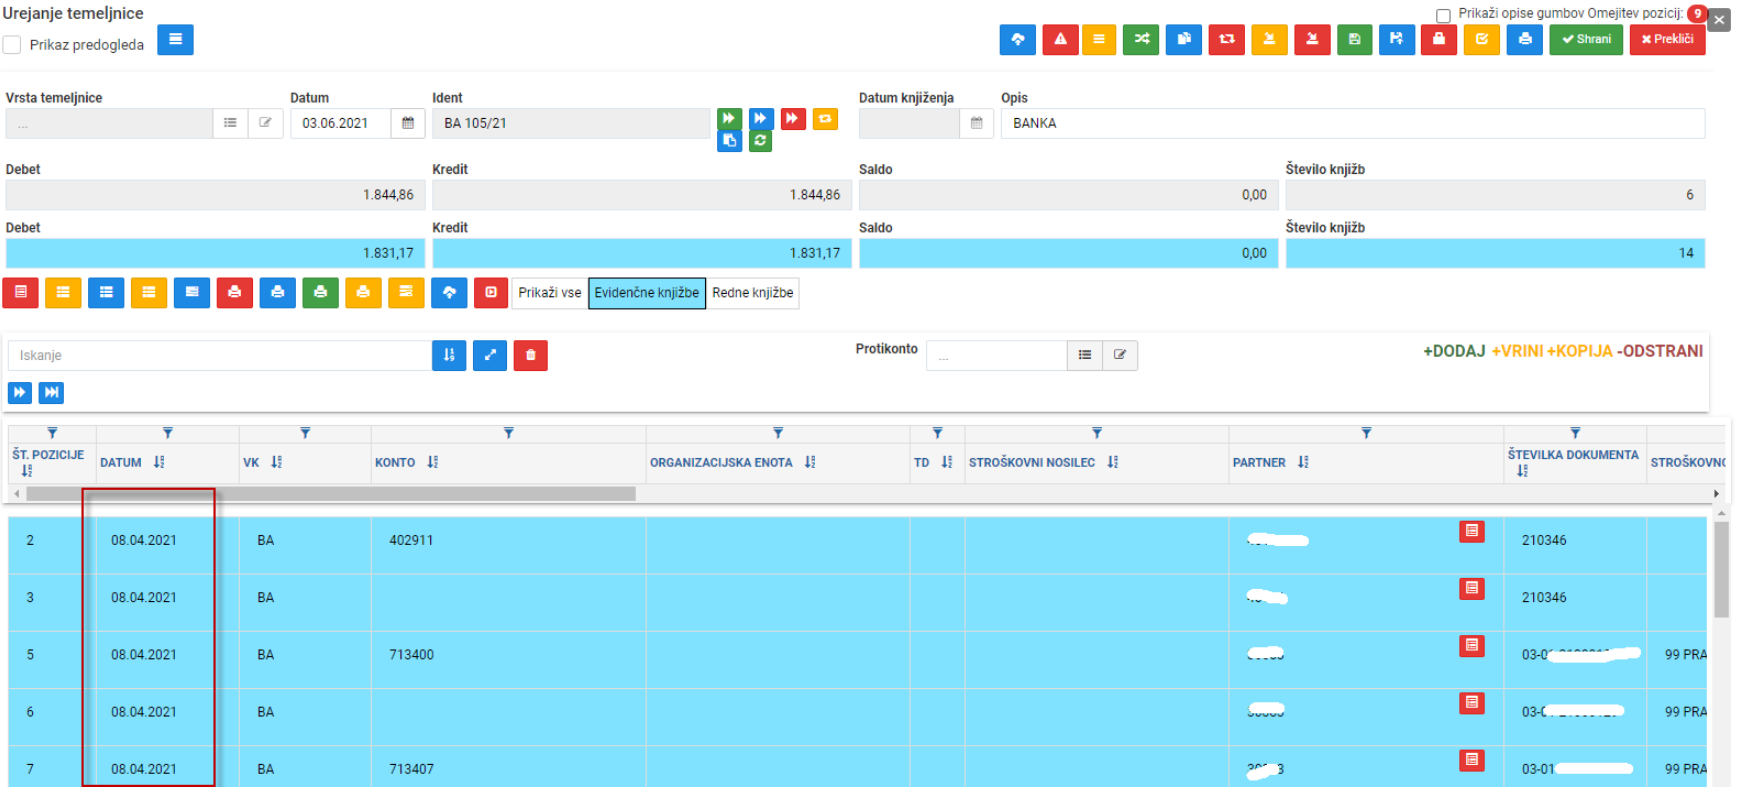Click the +KOPIJA link

coord(1579,351)
